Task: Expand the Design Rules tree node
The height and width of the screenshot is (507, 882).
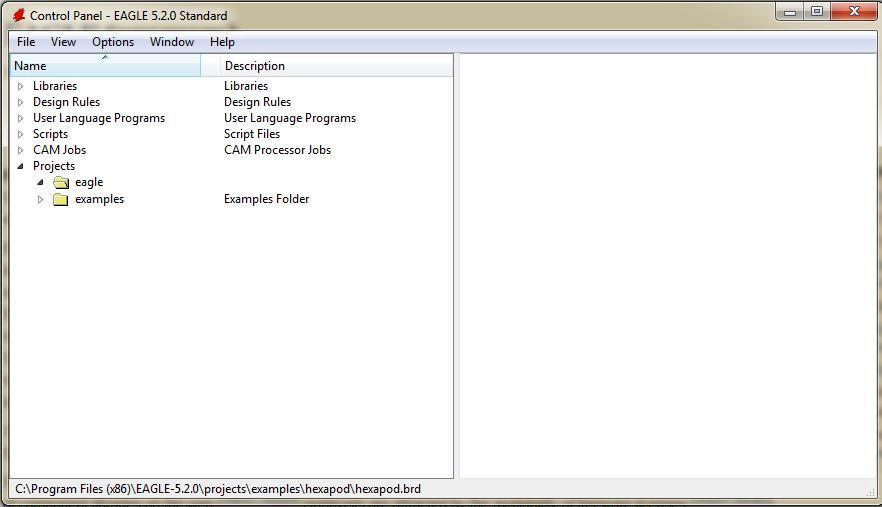Action: pos(21,102)
